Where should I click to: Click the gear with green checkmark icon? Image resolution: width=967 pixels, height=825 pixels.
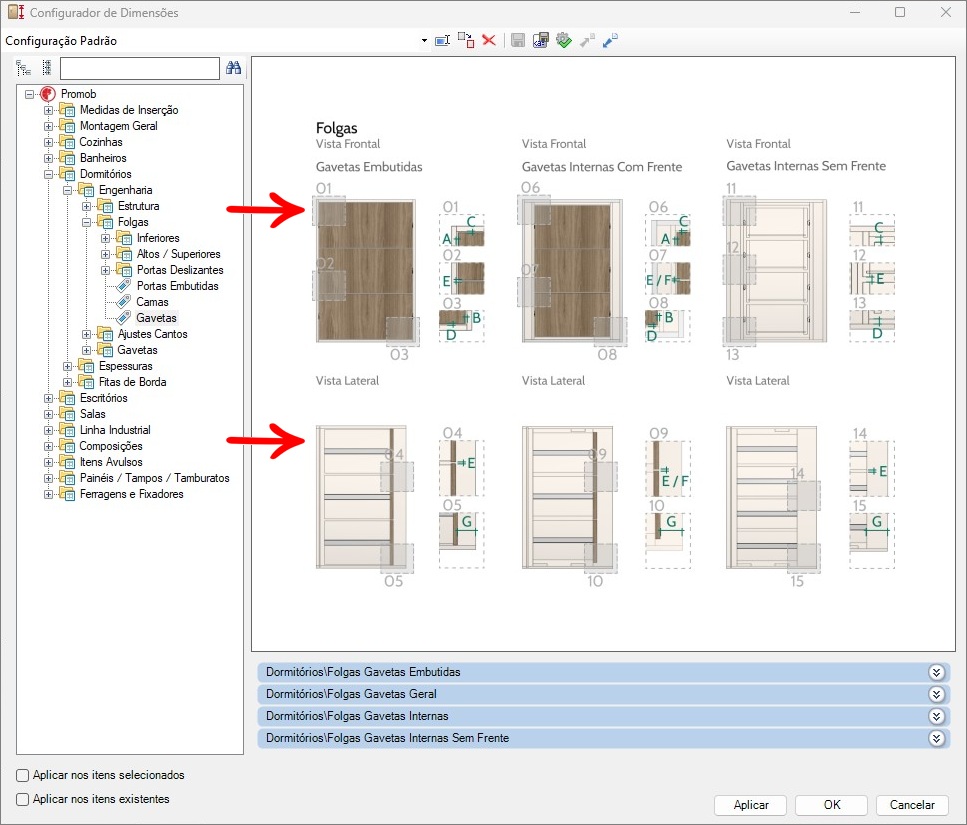click(x=564, y=40)
